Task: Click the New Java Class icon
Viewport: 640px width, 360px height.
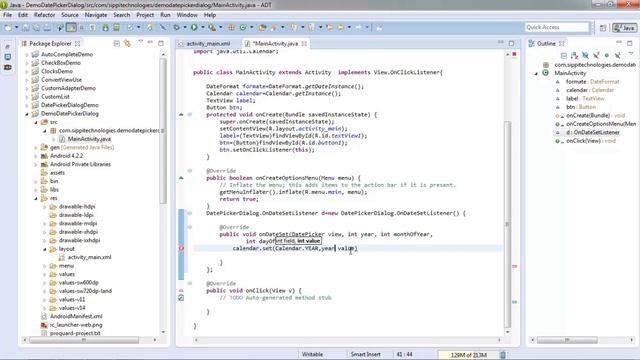Action: pos(243,27)
